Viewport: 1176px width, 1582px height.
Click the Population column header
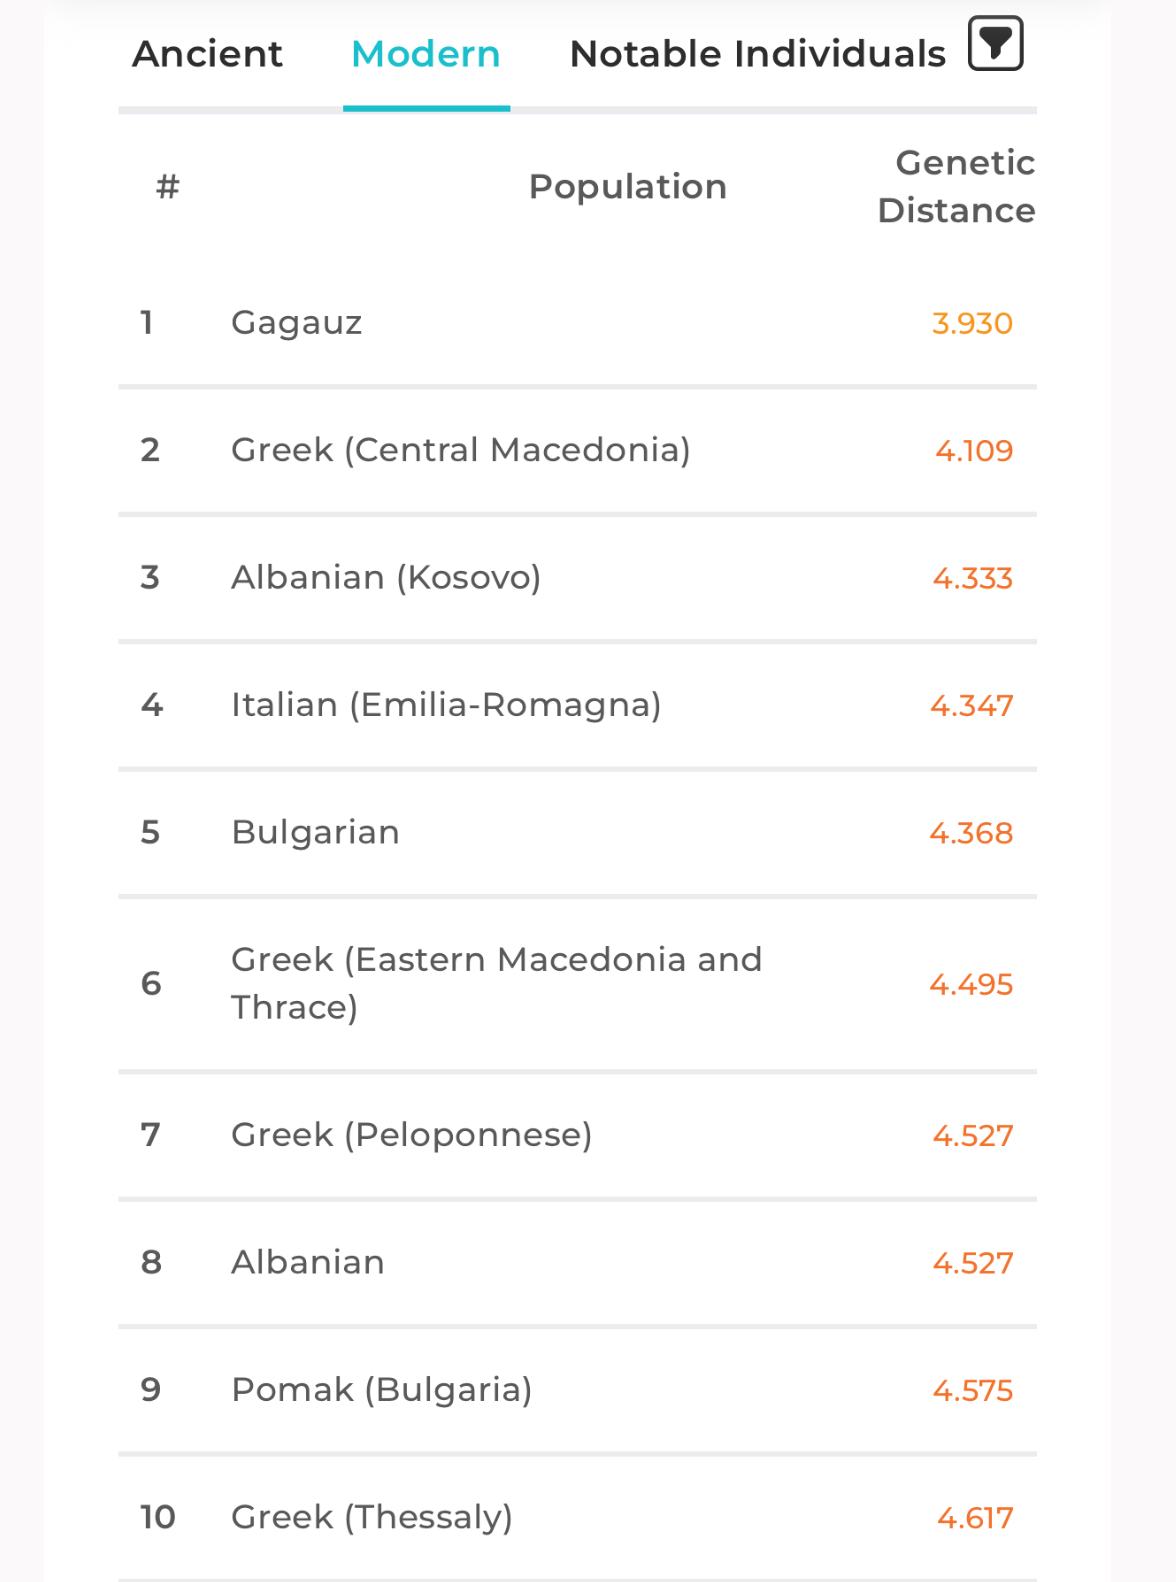click(x=627, y=187)
